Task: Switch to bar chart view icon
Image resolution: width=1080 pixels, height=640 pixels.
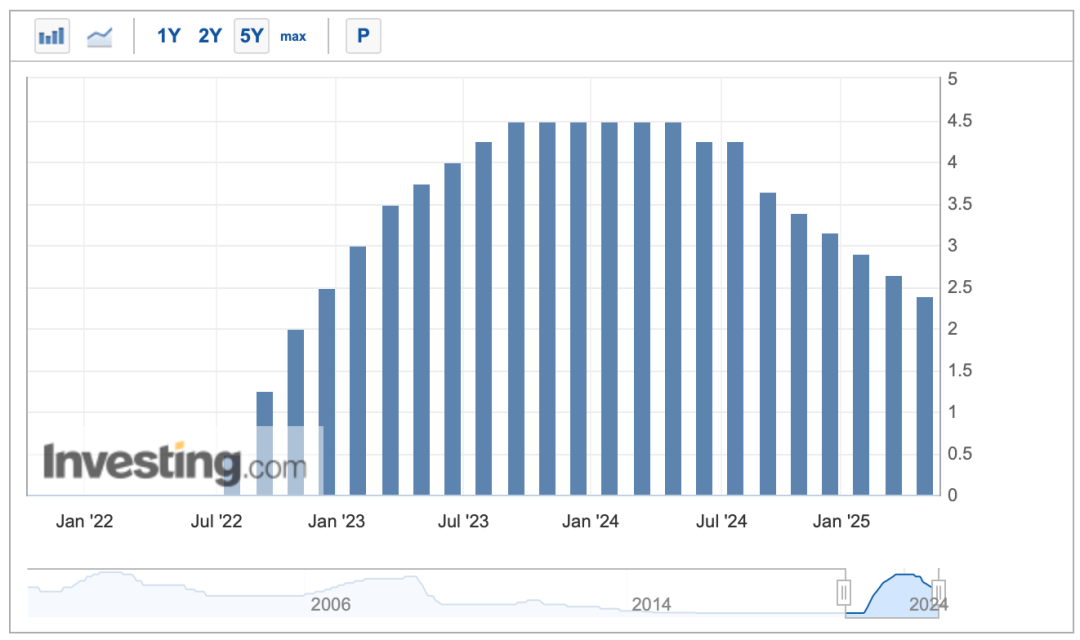Action: [x=52, y=37]
